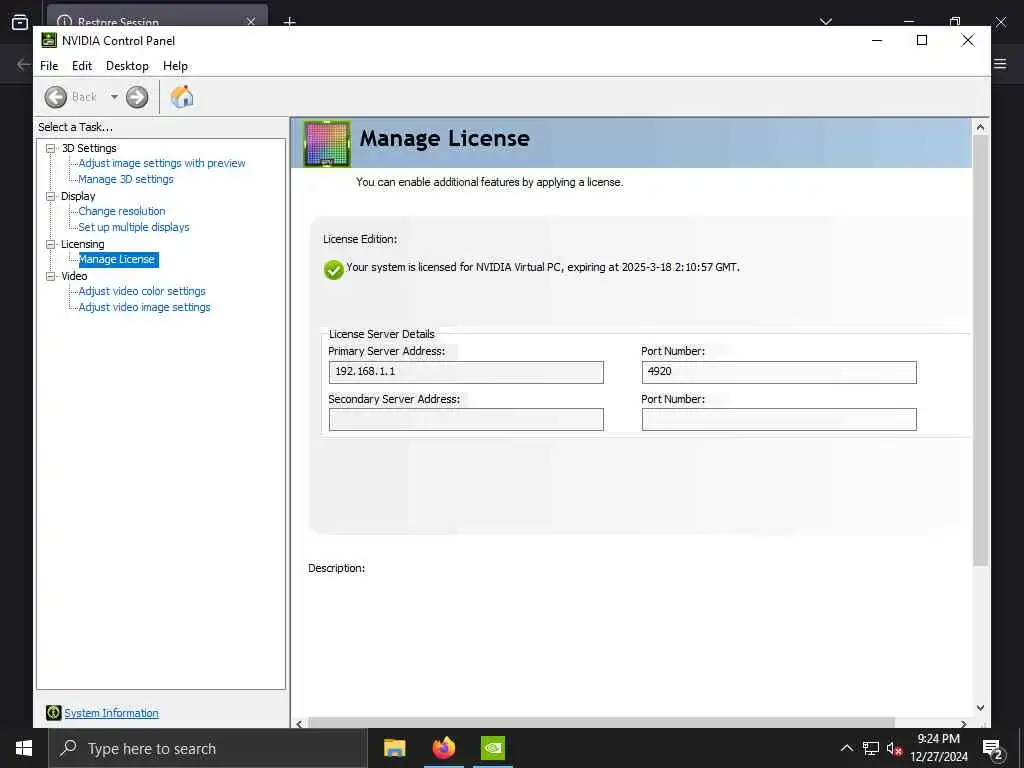Open the System Information link
This screenshot has height=768, width=1024.
click(x=111, y=713)
